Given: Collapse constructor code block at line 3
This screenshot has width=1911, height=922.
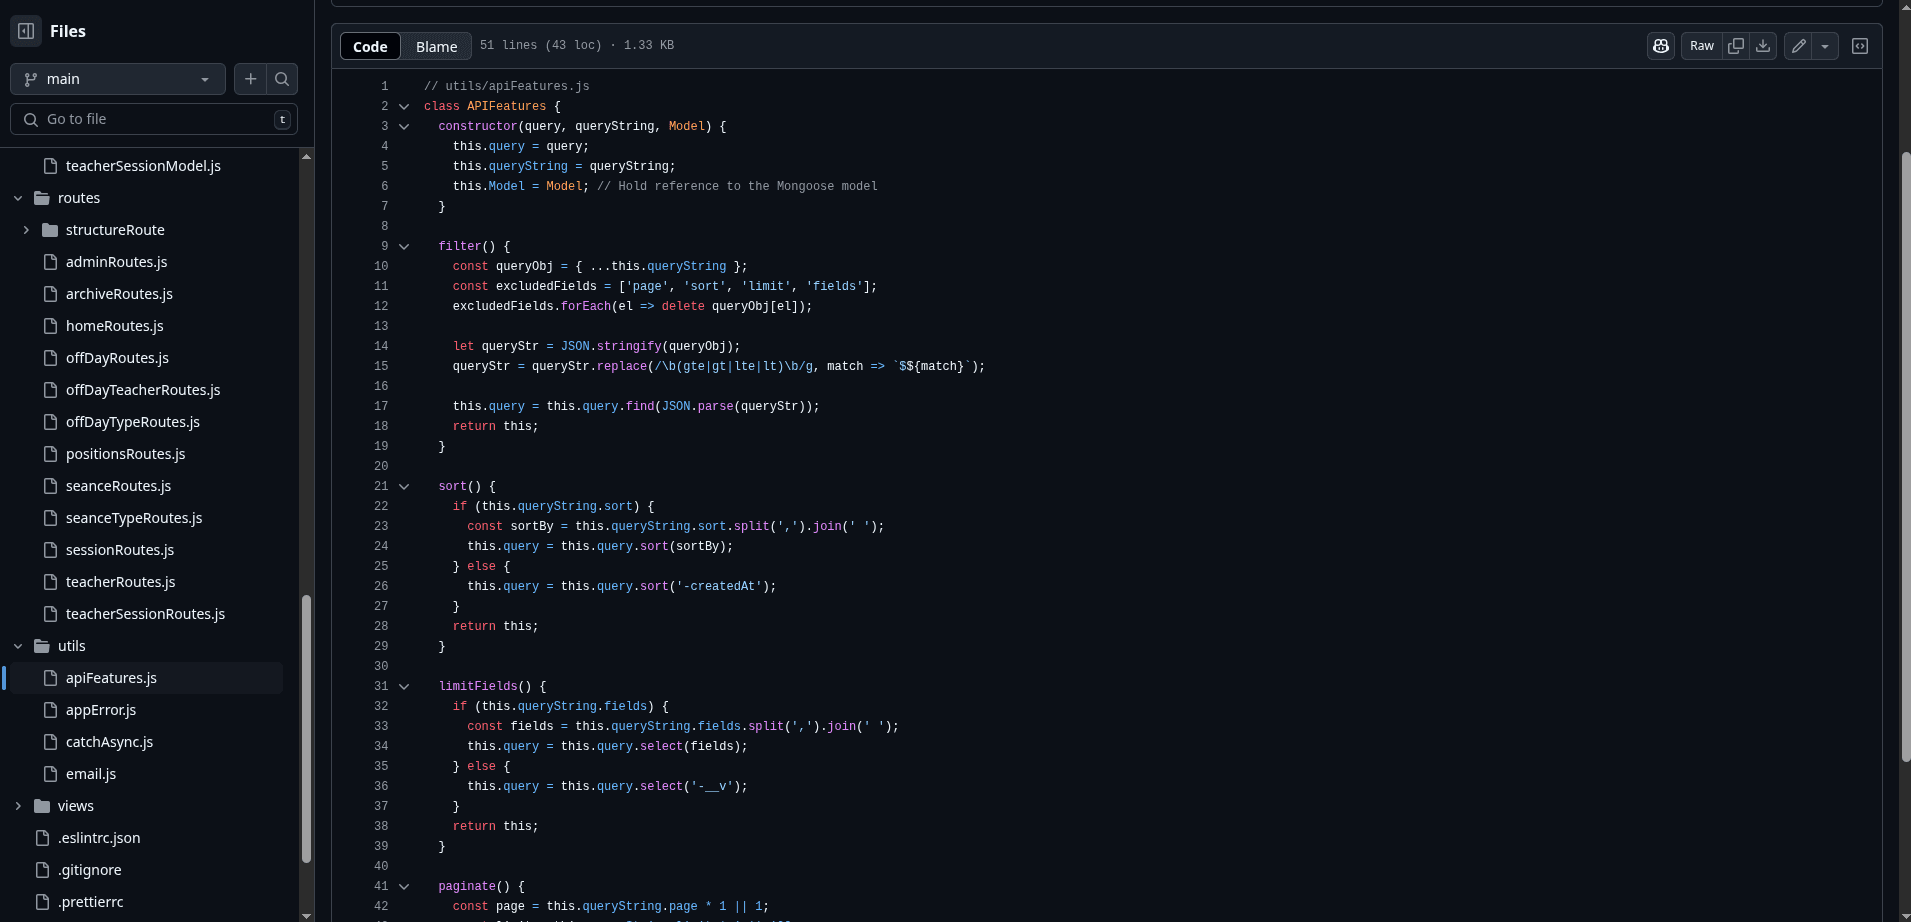Looking at the screenshot, I should tap(404, 126).
